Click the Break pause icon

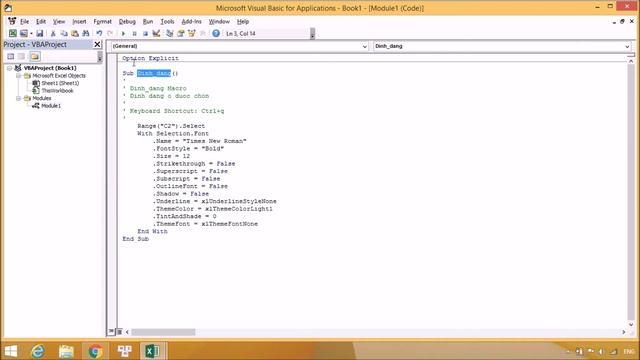click(x=134, y=33)
